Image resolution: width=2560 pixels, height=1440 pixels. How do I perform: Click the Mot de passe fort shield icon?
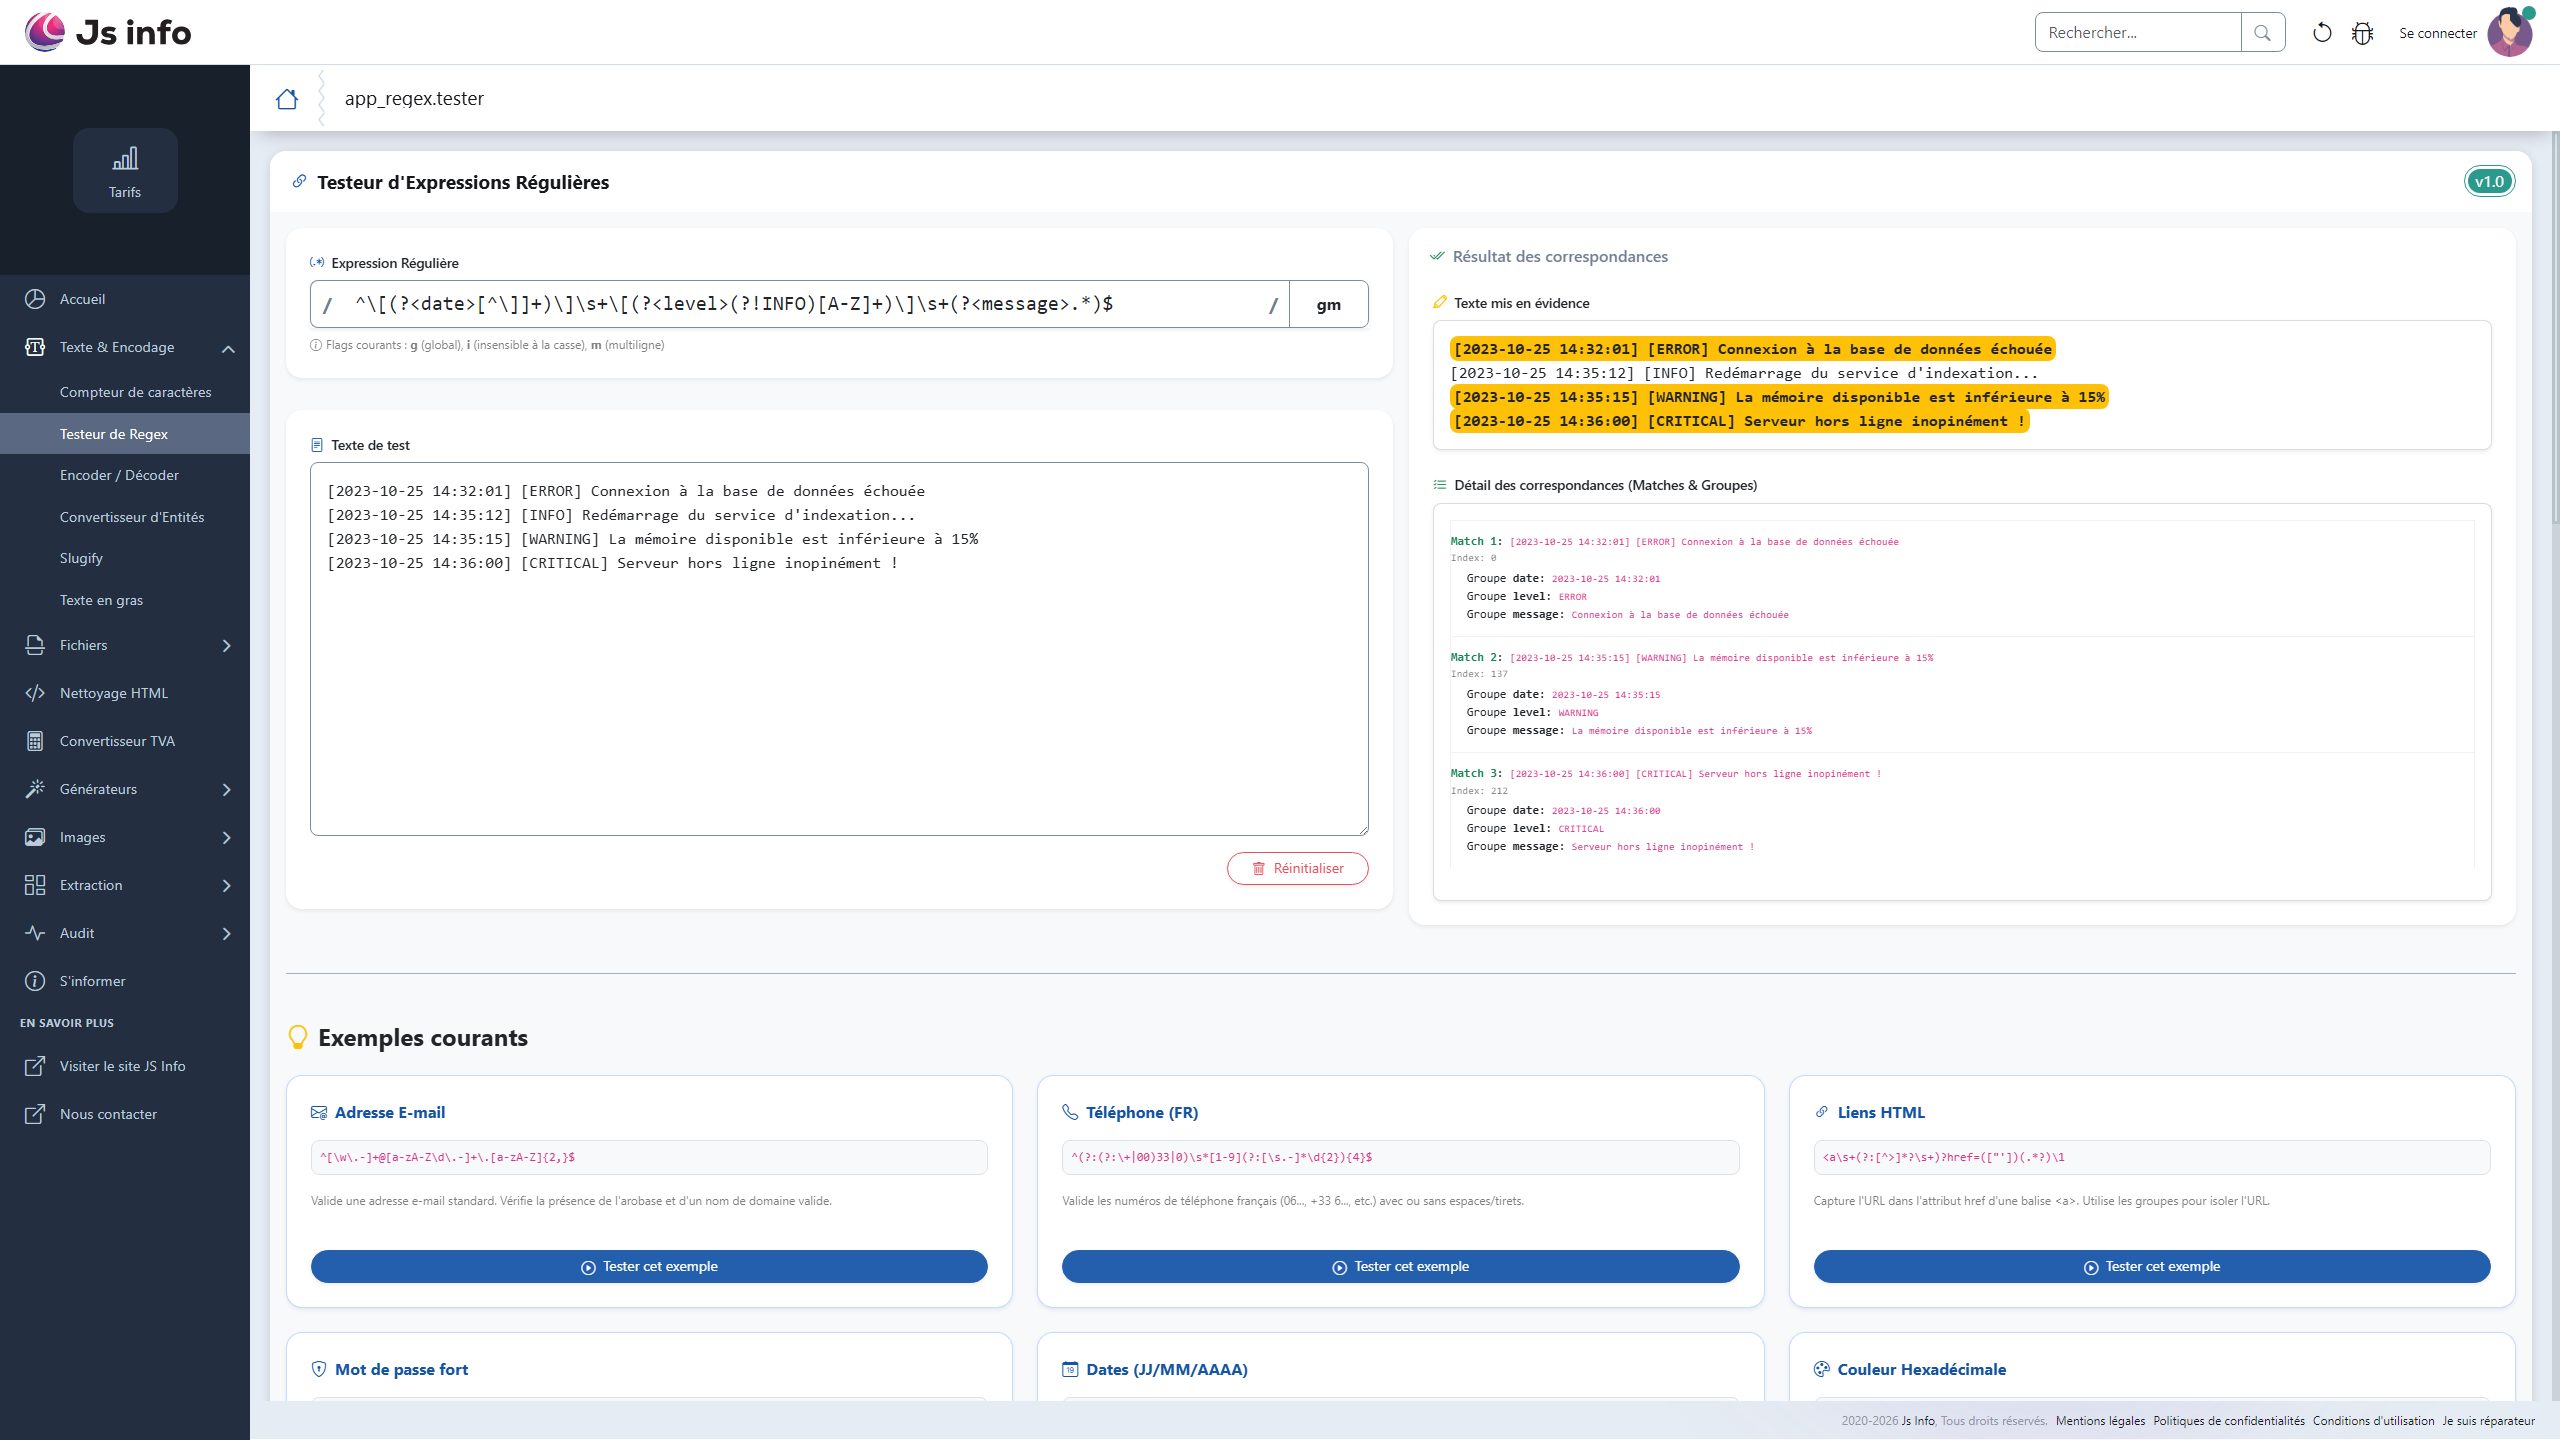tap(319, 1369)
